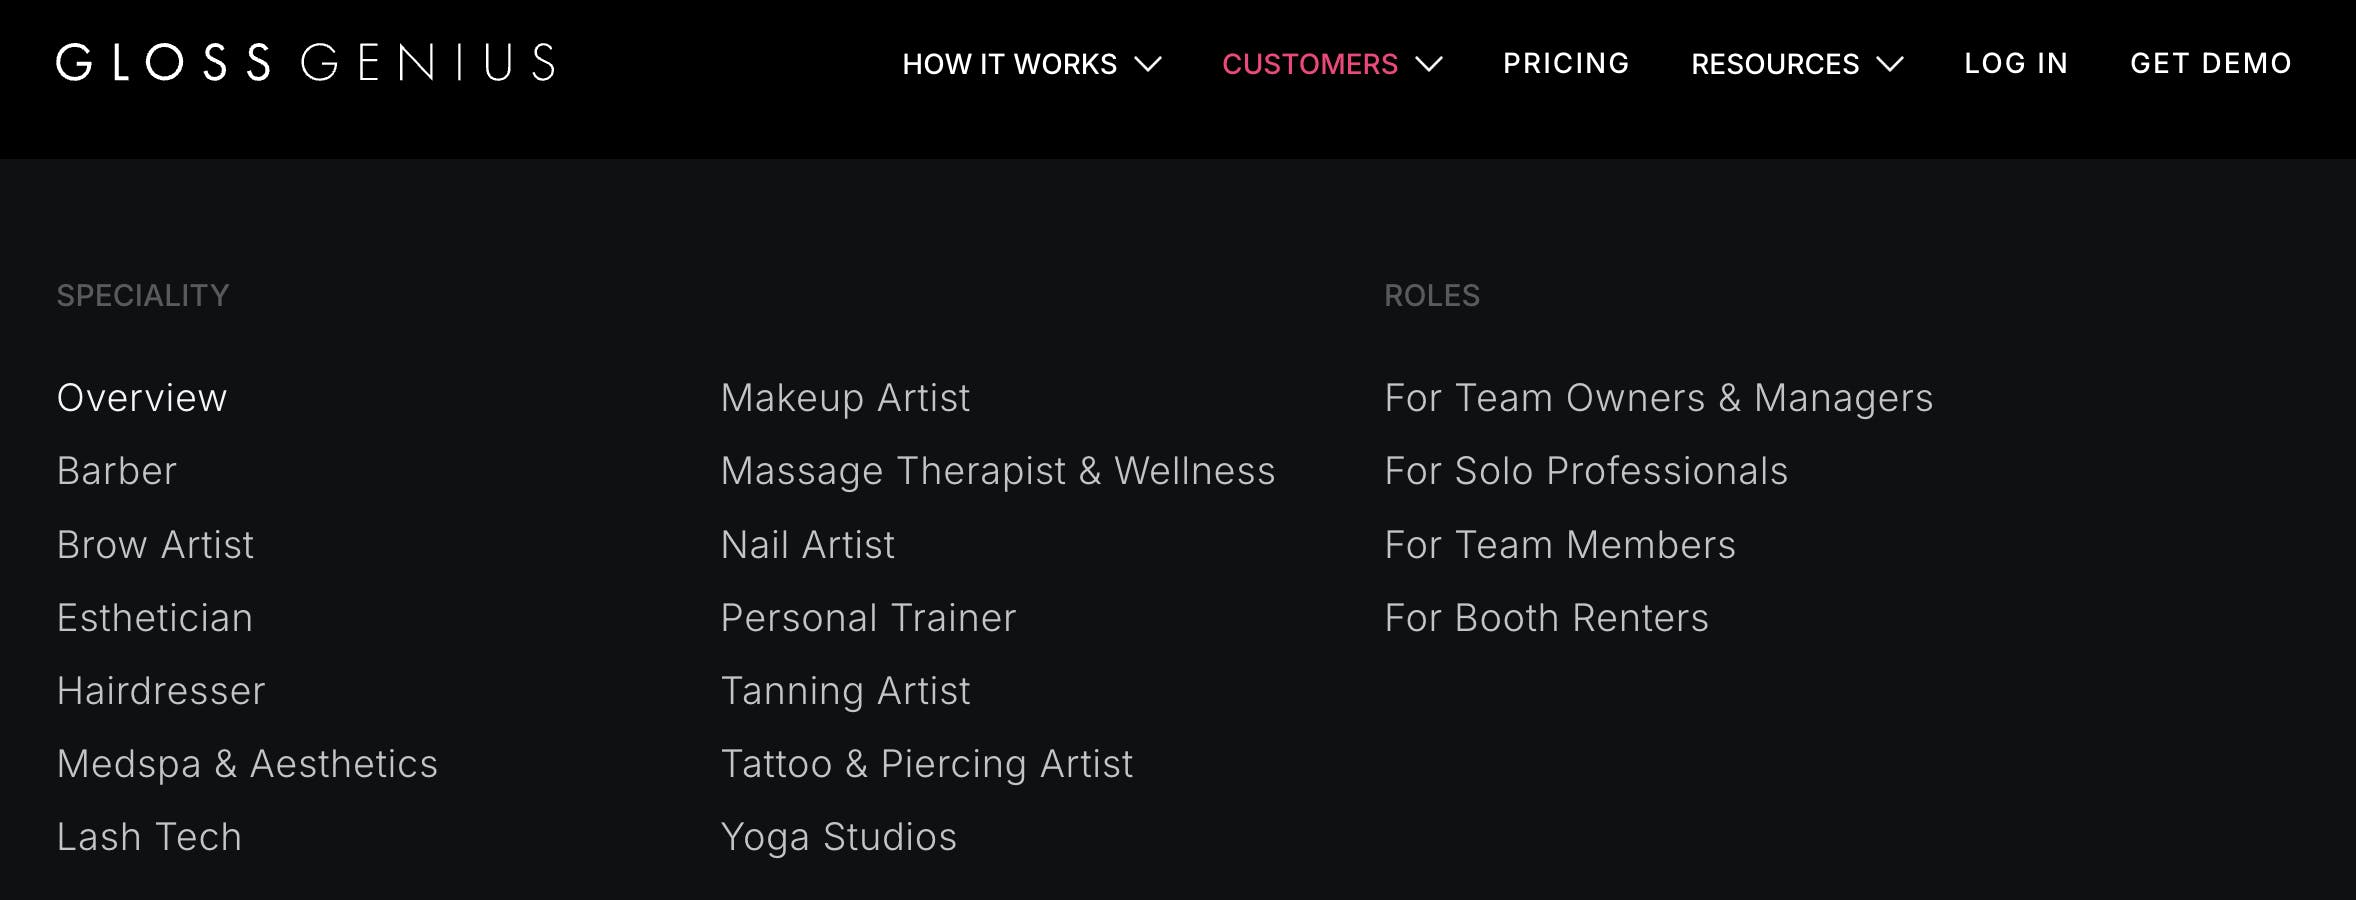The width and height of the screenshot is (2356, 900).
Task: Open the Overview speciality link
Action: [142, 398]
